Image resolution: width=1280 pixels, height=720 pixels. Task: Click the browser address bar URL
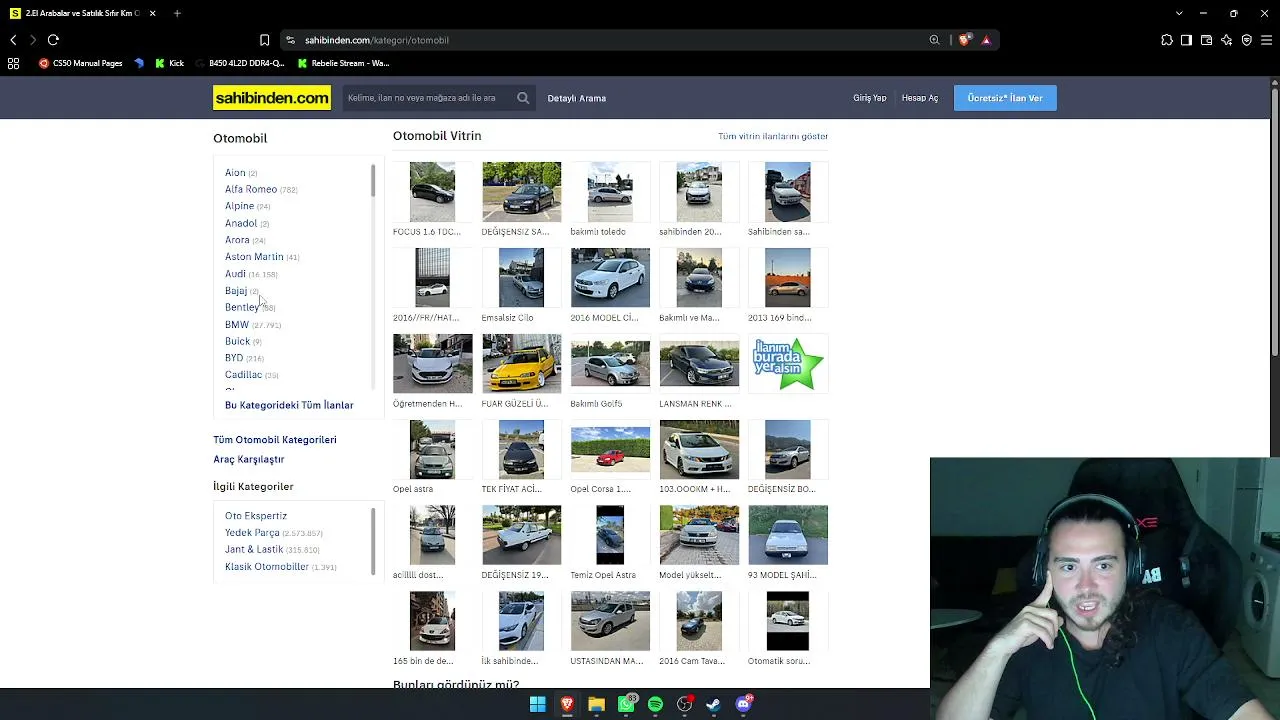point(377,40)
